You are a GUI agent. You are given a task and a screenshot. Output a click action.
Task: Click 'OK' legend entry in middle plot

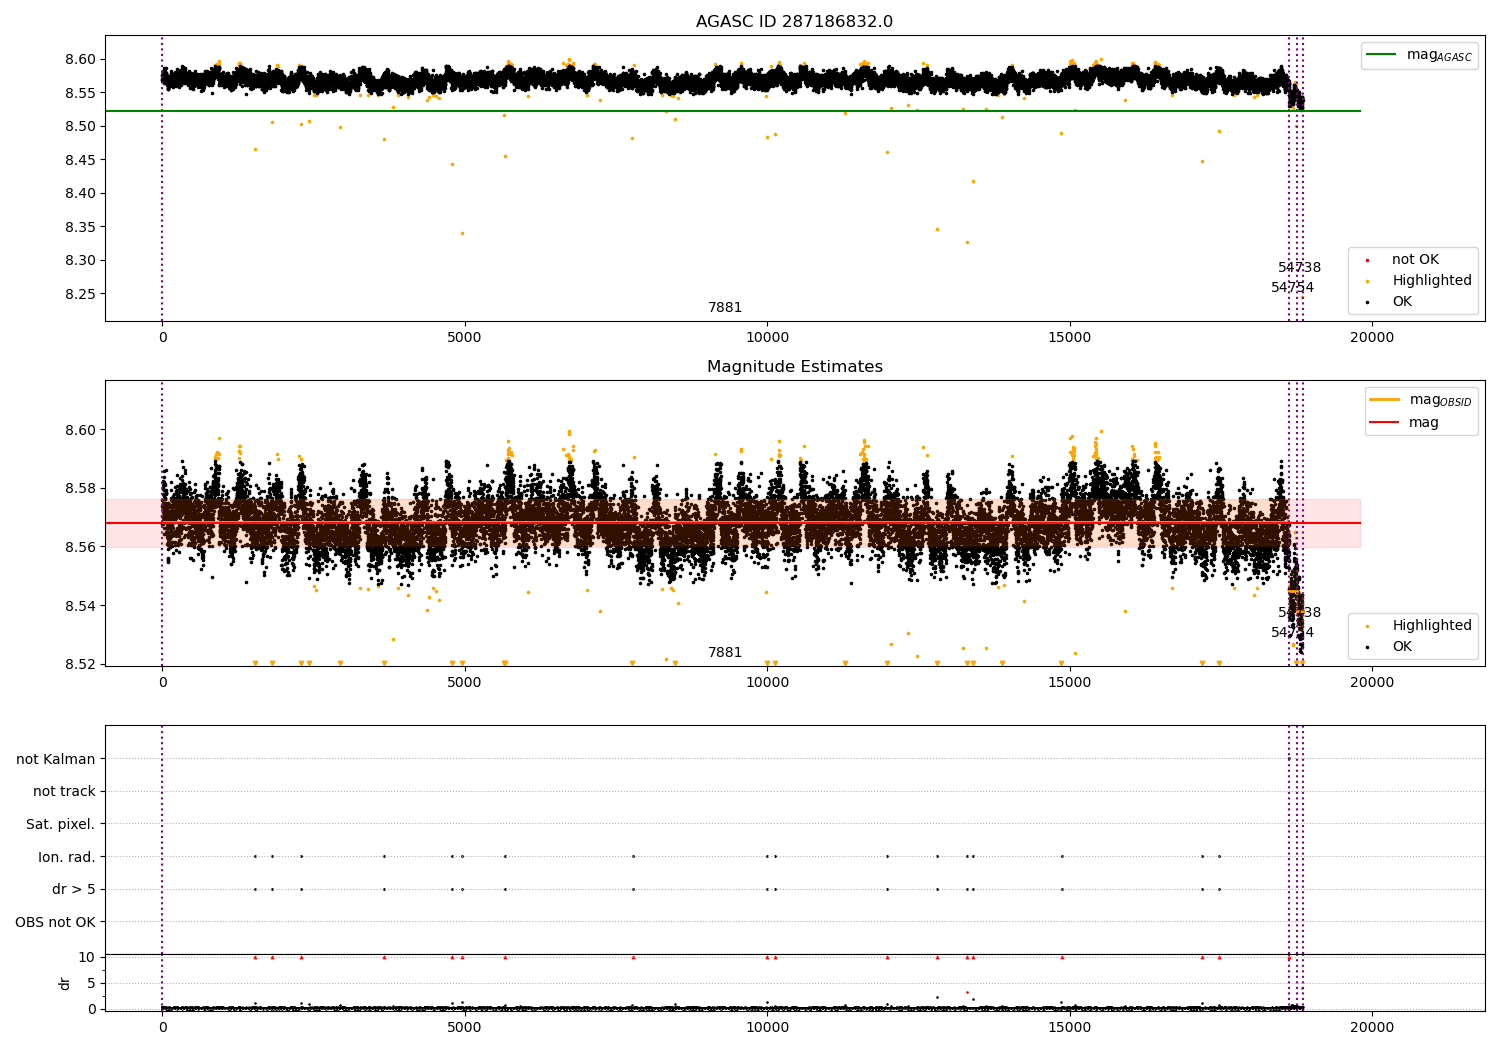click(x=1402, y=647)
